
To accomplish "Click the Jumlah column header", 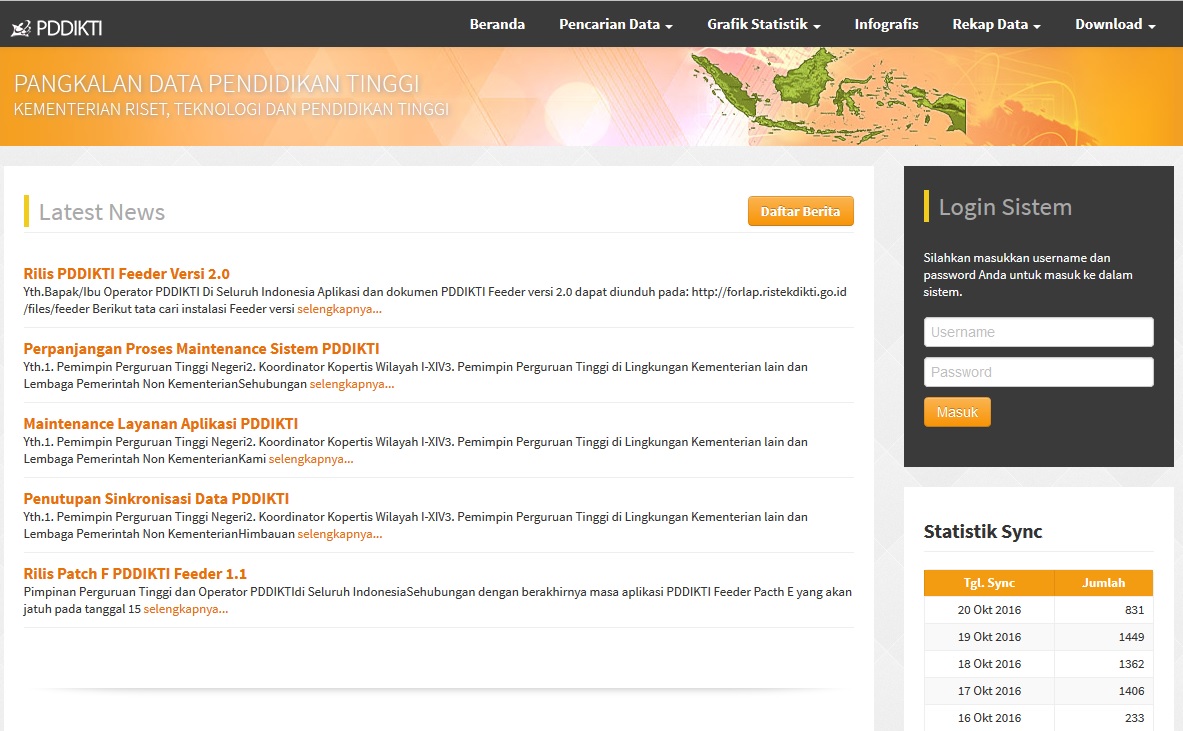I will [1104, 582].
